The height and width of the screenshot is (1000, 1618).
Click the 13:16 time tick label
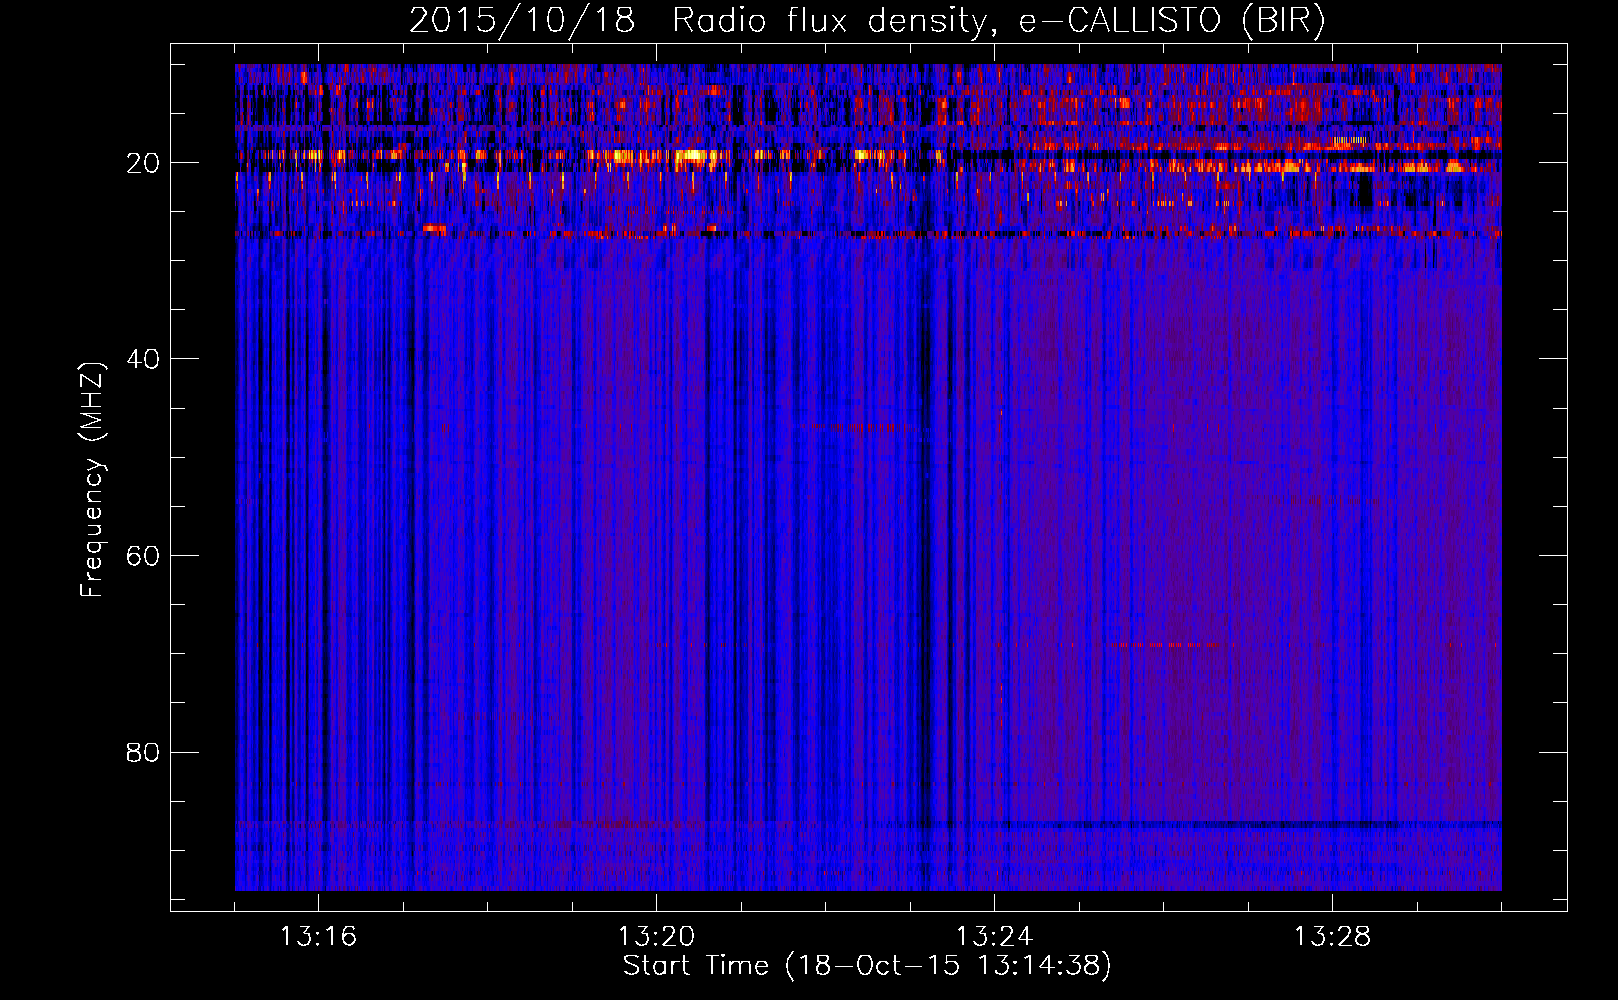(x=318, y=937)
